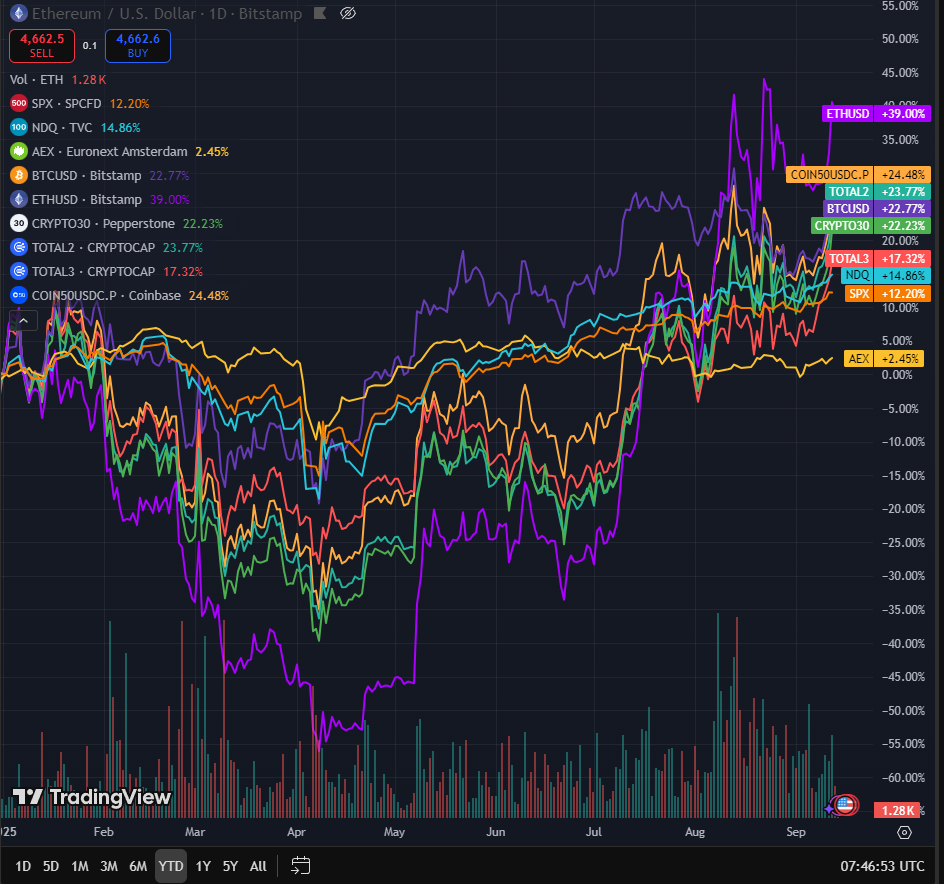
Task: Click the COIN50USDC.P Coinbase icon
Action: point(19,296)
